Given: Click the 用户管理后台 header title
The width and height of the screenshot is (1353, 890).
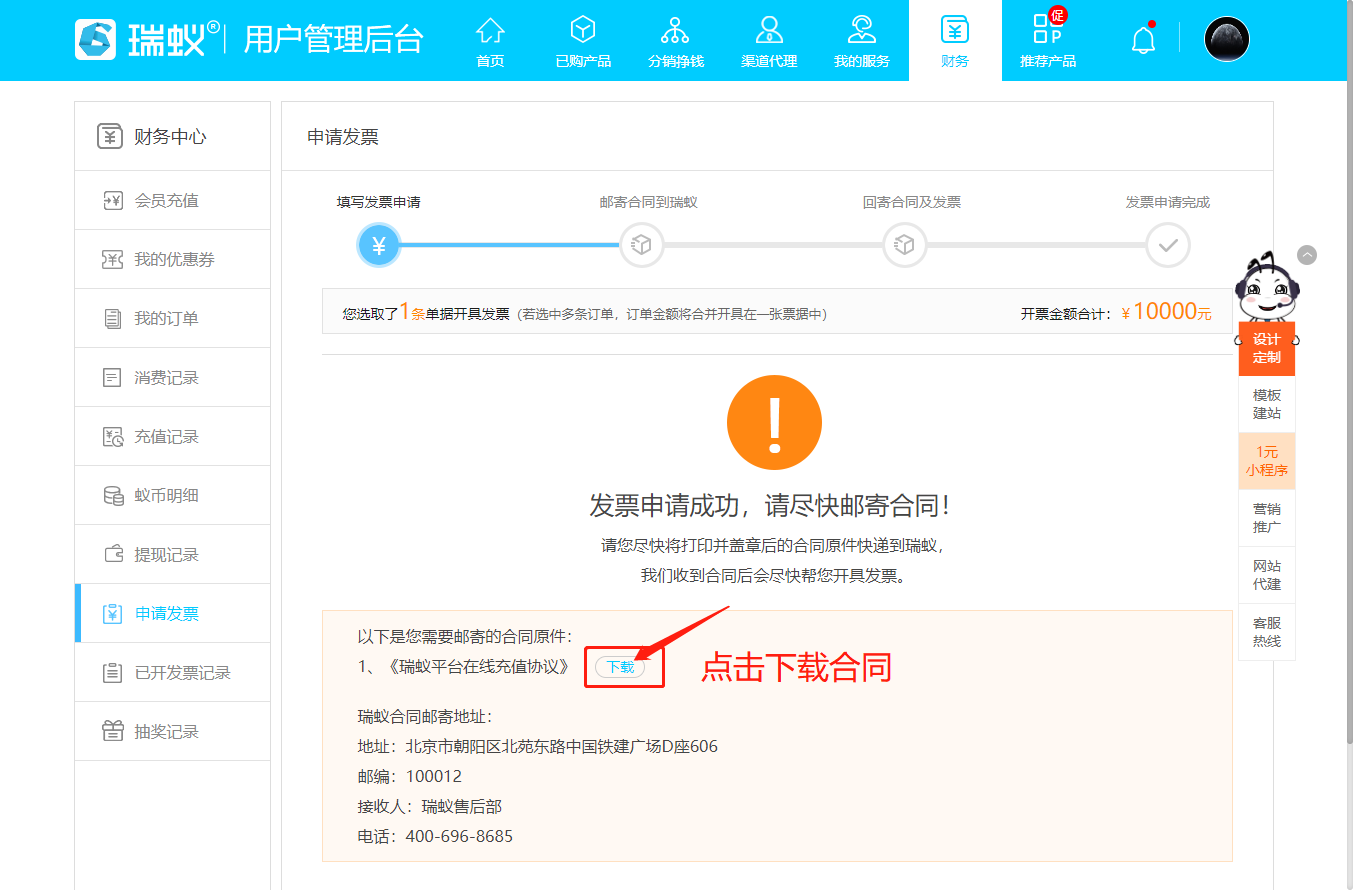Looking at the screenshot, I should click(333, 39).
